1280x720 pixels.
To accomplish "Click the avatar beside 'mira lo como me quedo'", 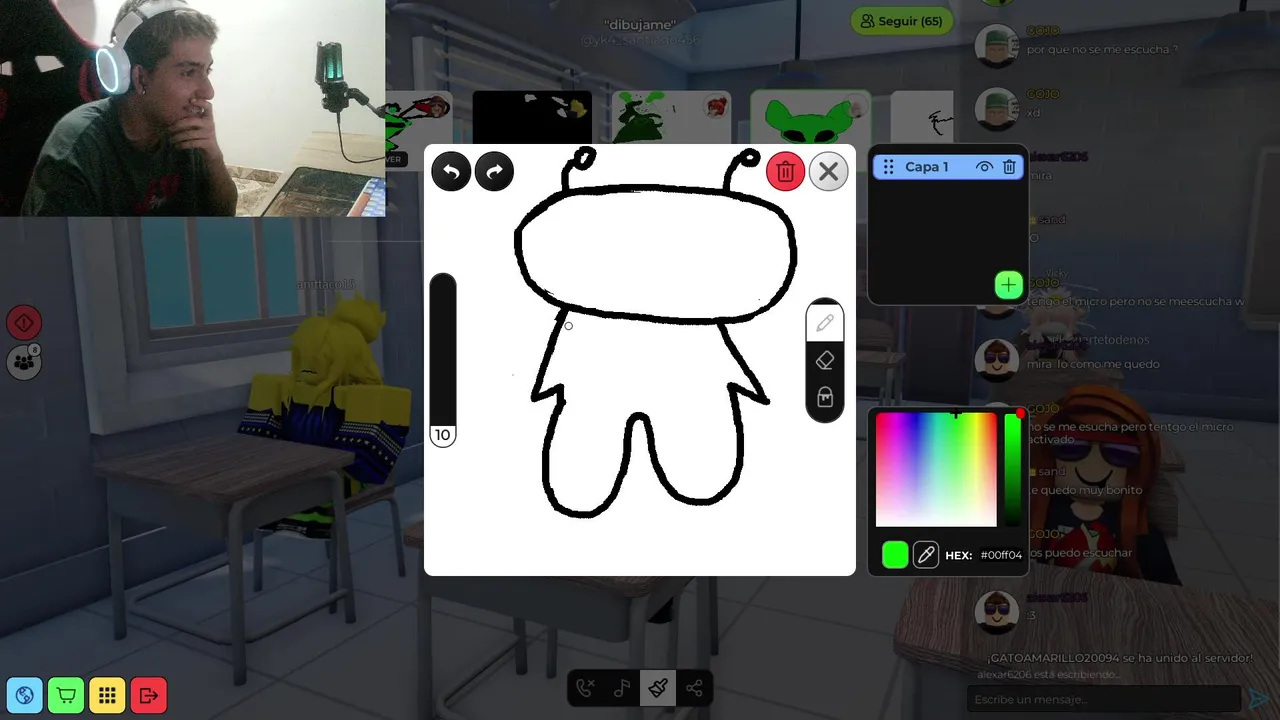I will (x=997, y=360).
